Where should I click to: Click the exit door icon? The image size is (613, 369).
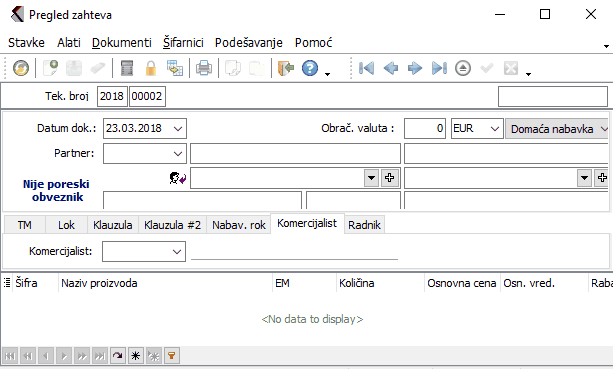click(286, 68)
